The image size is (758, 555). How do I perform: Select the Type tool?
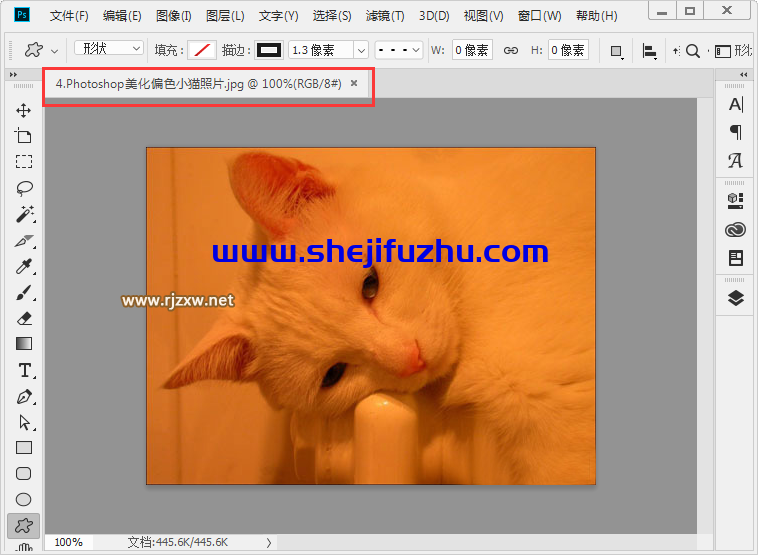[x=25, y=370]
